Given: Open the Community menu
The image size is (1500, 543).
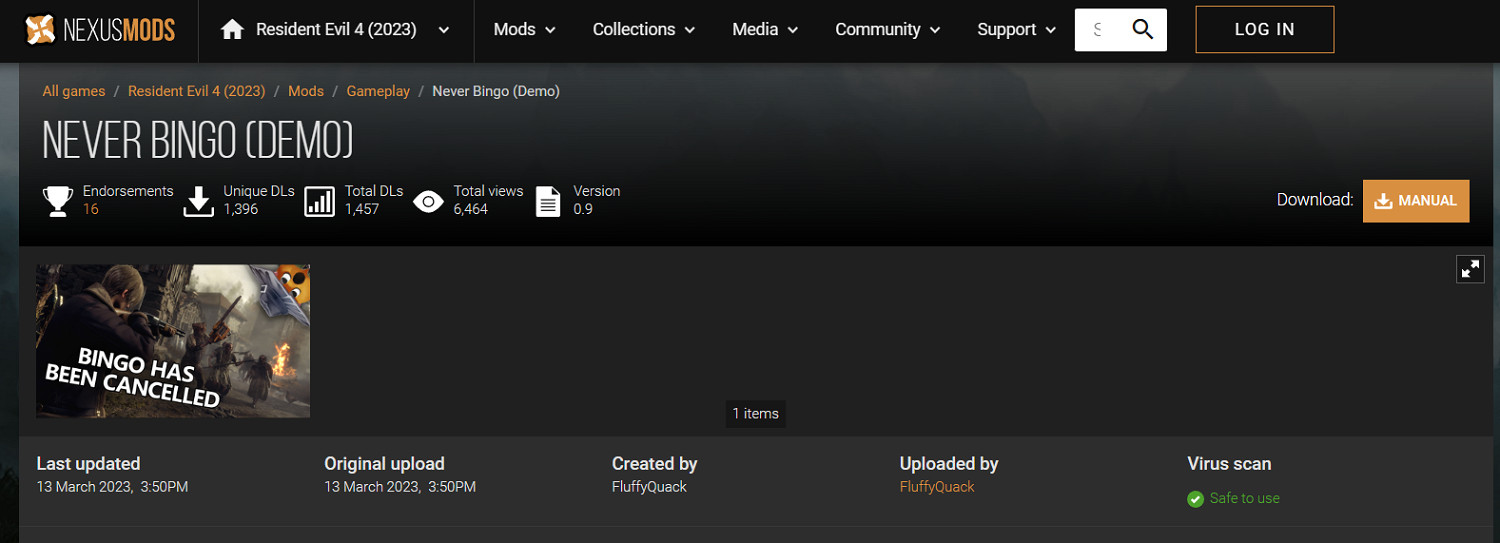Looking at the screenshot, I should pyautogui.click(x=887, y=30).
